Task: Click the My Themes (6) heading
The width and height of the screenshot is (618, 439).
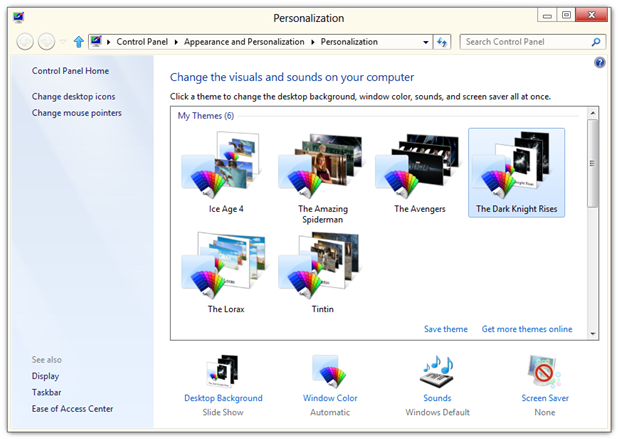Action: (x=206, y=116)
